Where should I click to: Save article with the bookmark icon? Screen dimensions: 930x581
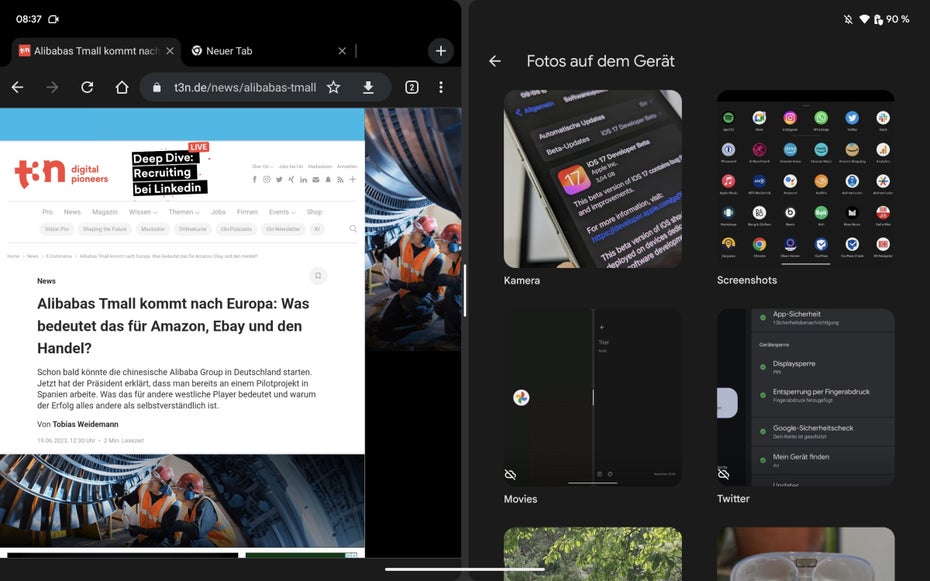[318, 276]
